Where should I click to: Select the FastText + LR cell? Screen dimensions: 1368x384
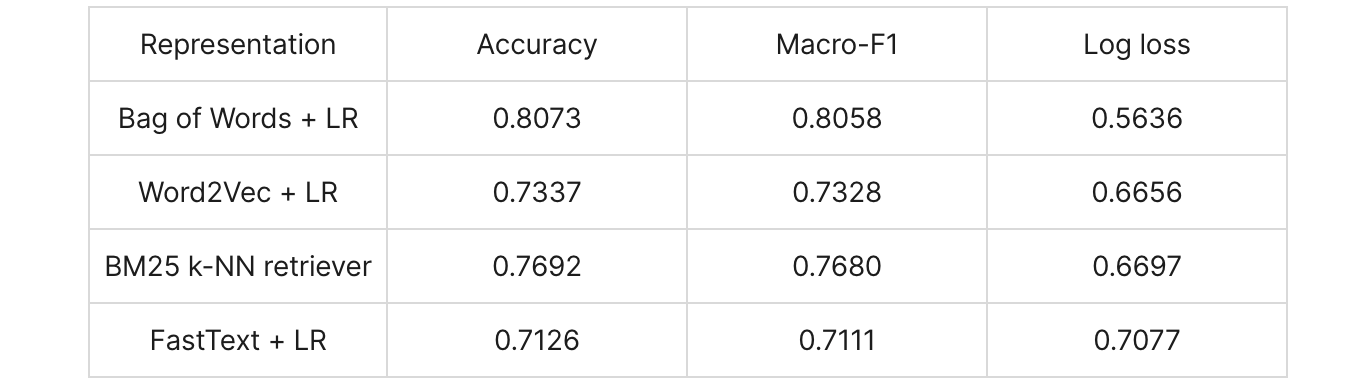238,340
